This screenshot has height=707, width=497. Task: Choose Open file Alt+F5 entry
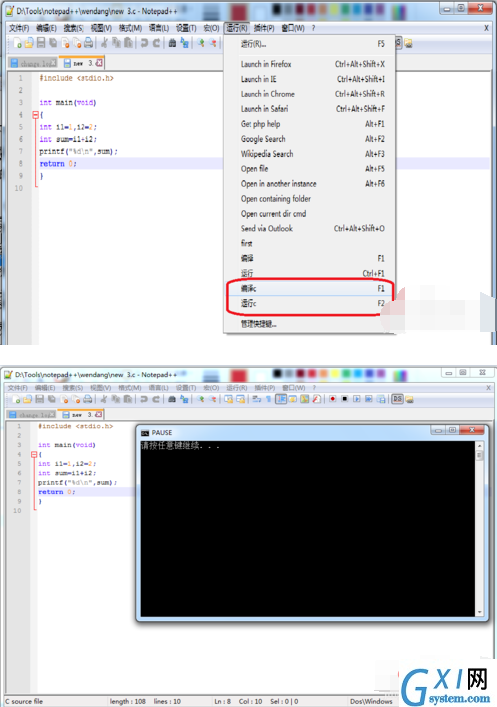pyautogui.click(x=310, y=169)
